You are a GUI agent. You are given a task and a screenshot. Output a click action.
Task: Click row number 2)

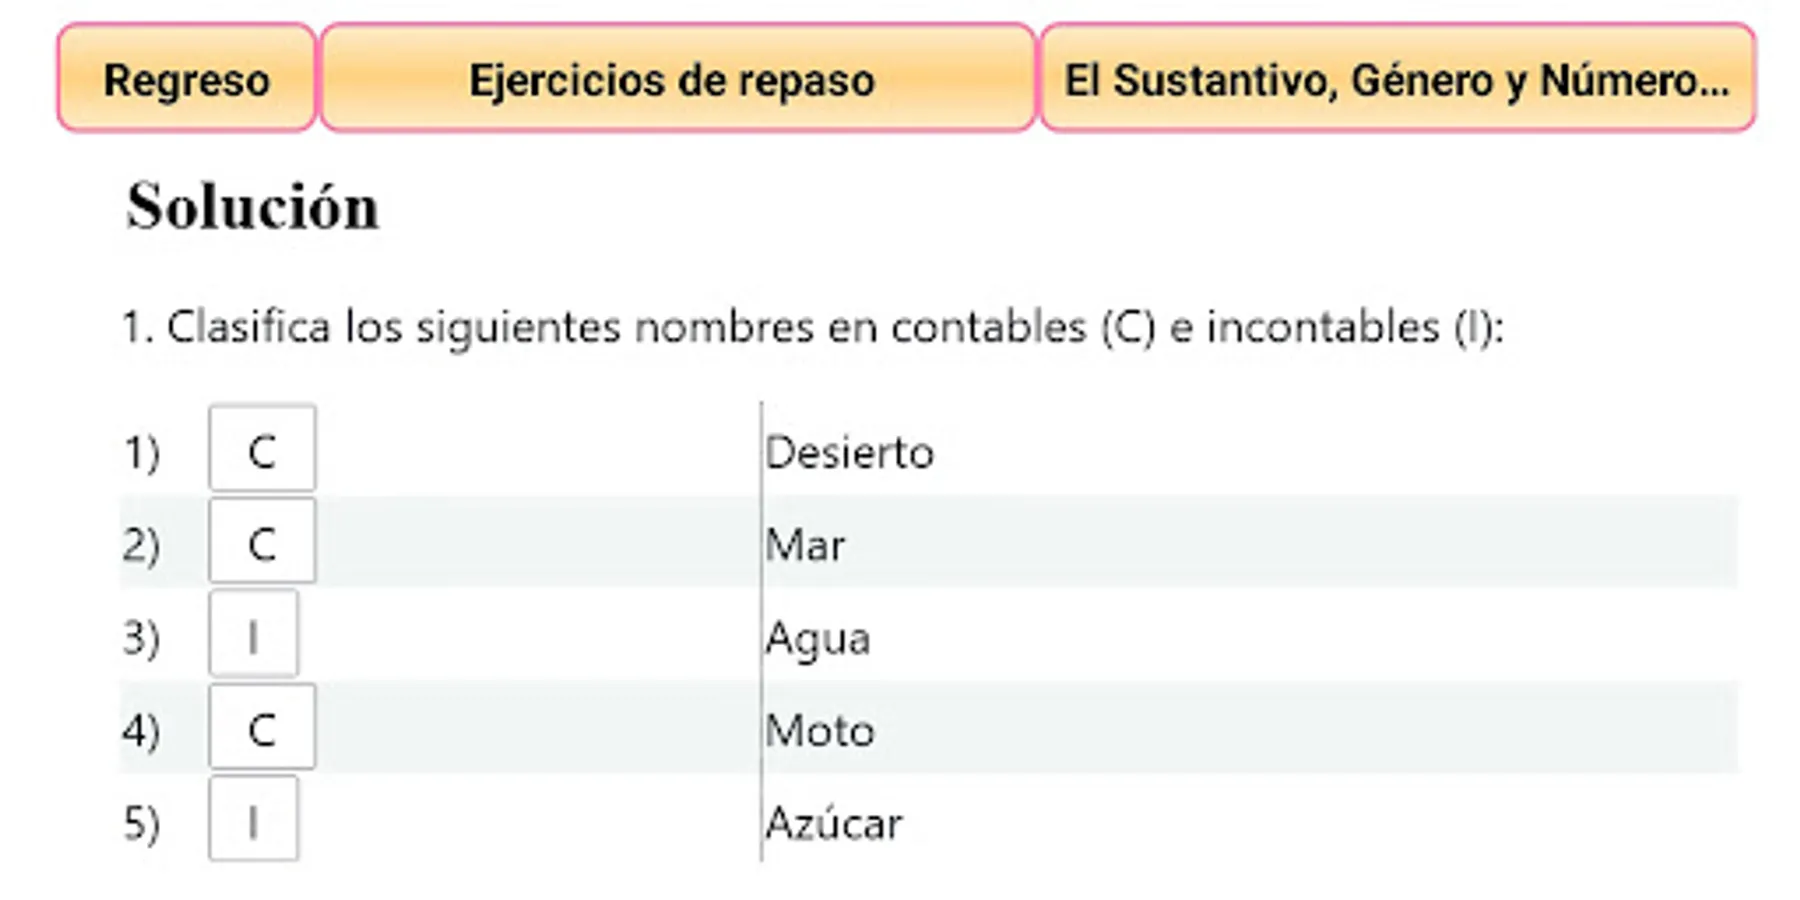point(141,546)
